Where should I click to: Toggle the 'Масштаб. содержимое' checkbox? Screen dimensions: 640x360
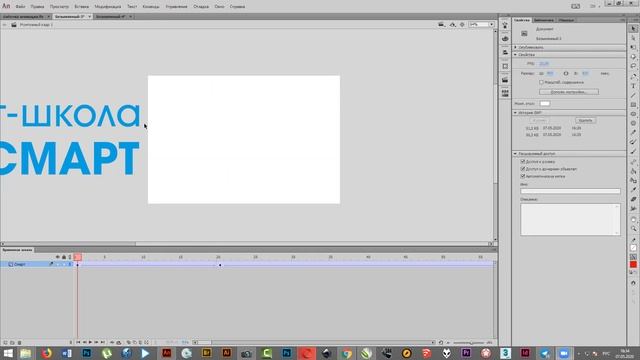tap(541, 82)
